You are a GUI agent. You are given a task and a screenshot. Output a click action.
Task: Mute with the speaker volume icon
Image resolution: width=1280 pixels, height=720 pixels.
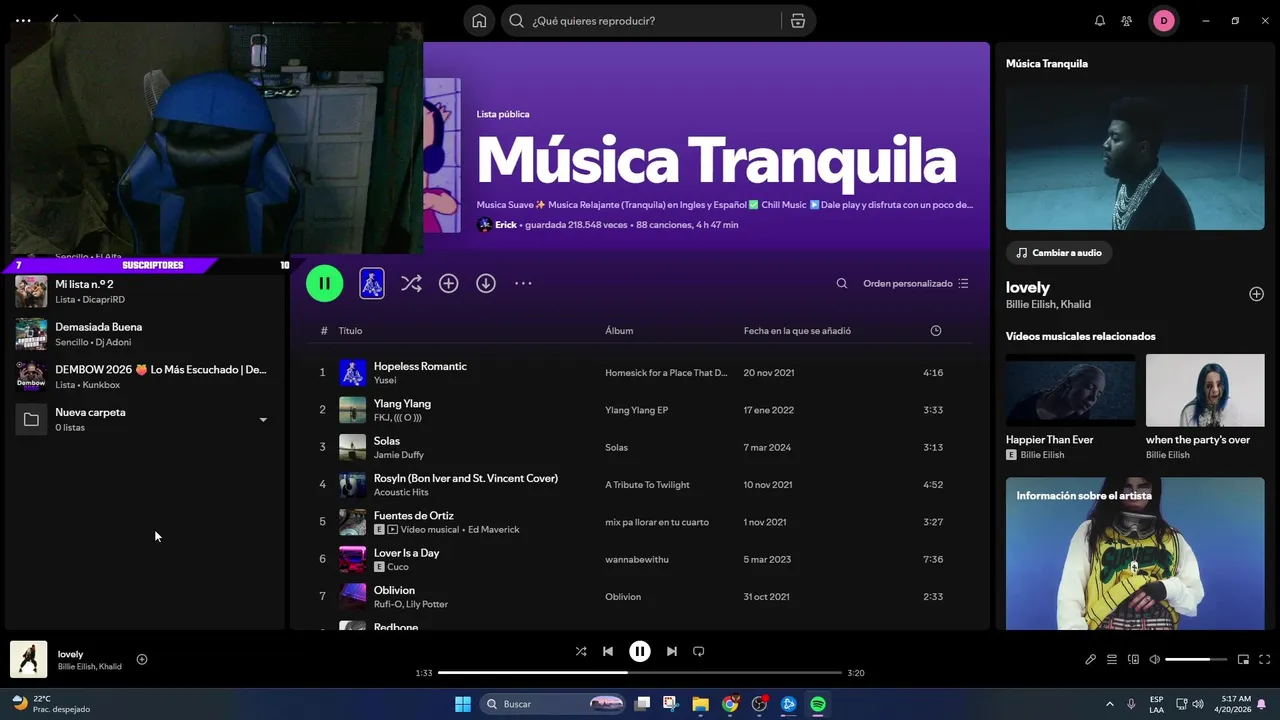(1155, 659)
